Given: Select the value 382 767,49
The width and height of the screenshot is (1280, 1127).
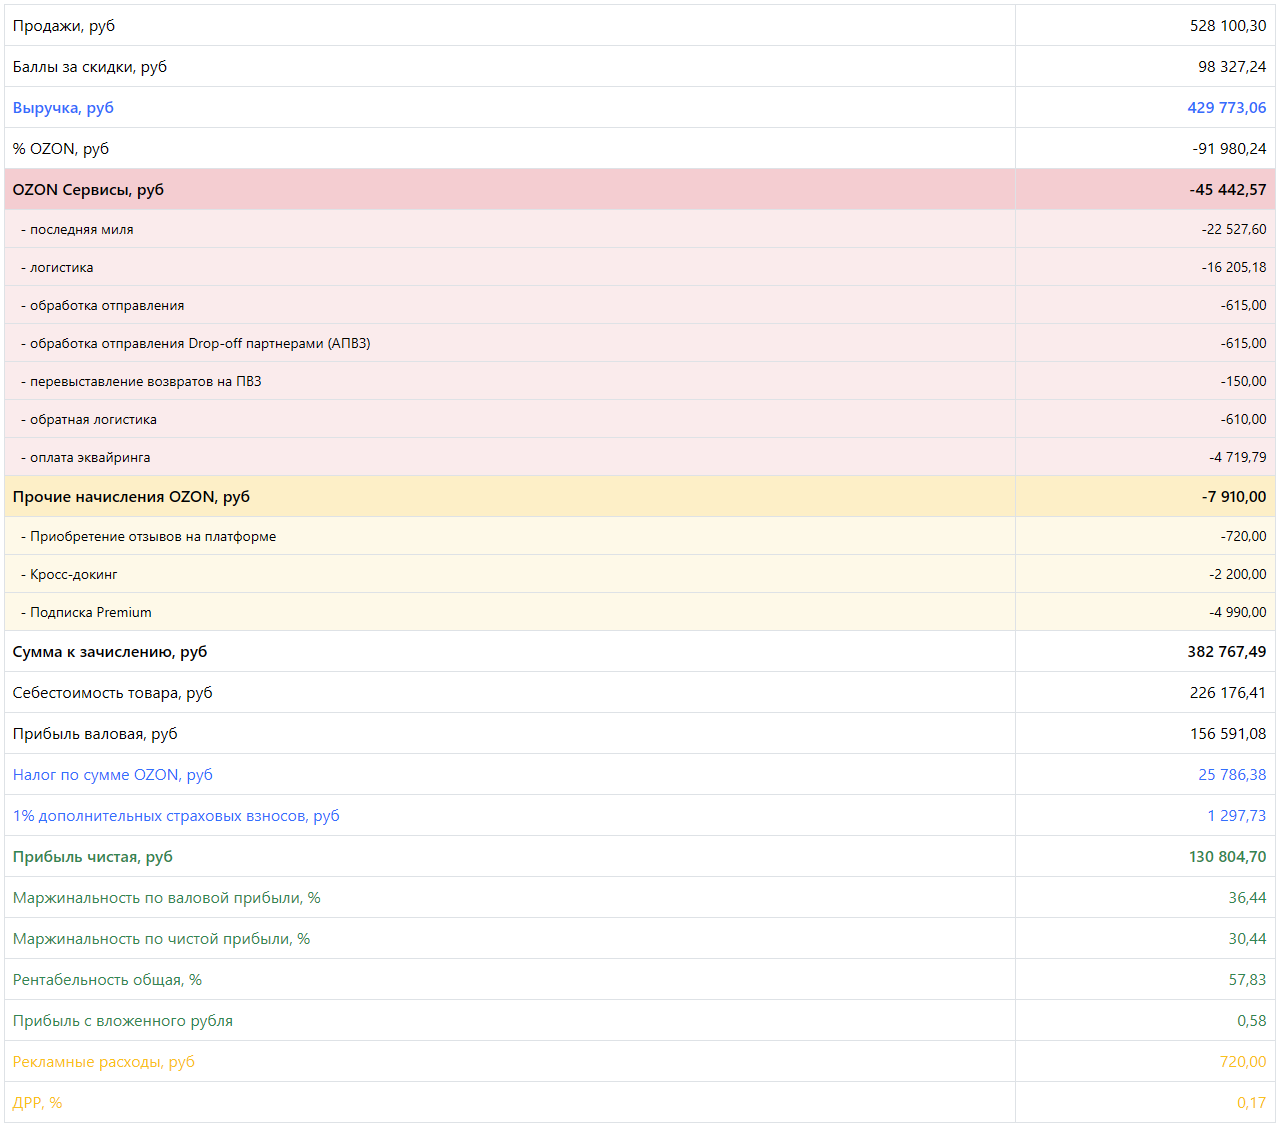Looking at the screenshot, I should (1226, 652).
